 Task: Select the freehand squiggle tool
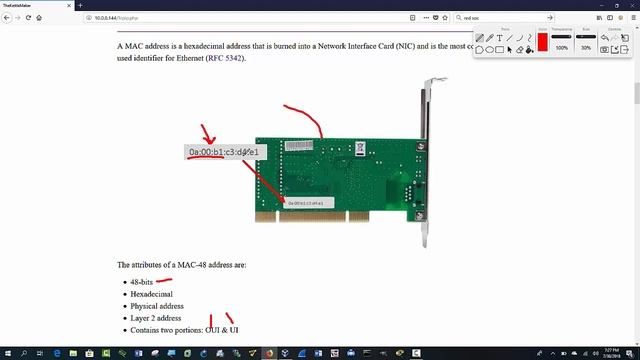click(529, 38)
